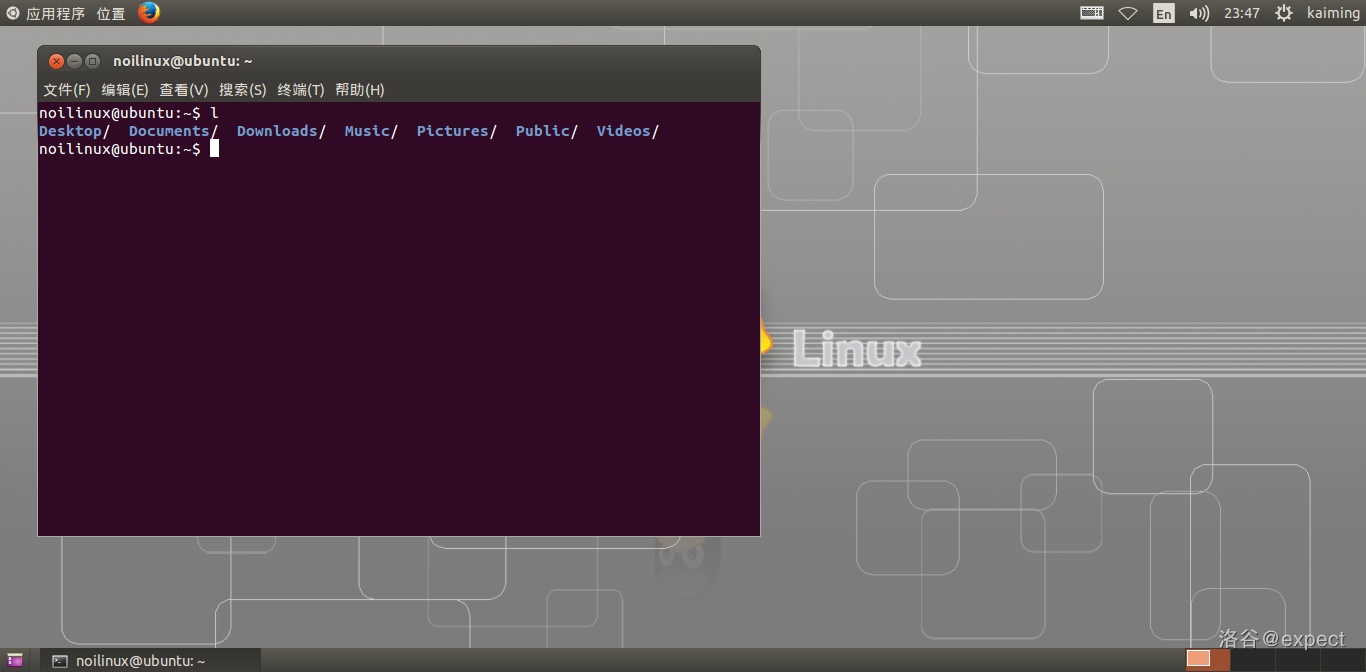This screenshot has height=672, width=1366.
Task: Click the 23:47 clock in top panel
Action: (1241, 13)
